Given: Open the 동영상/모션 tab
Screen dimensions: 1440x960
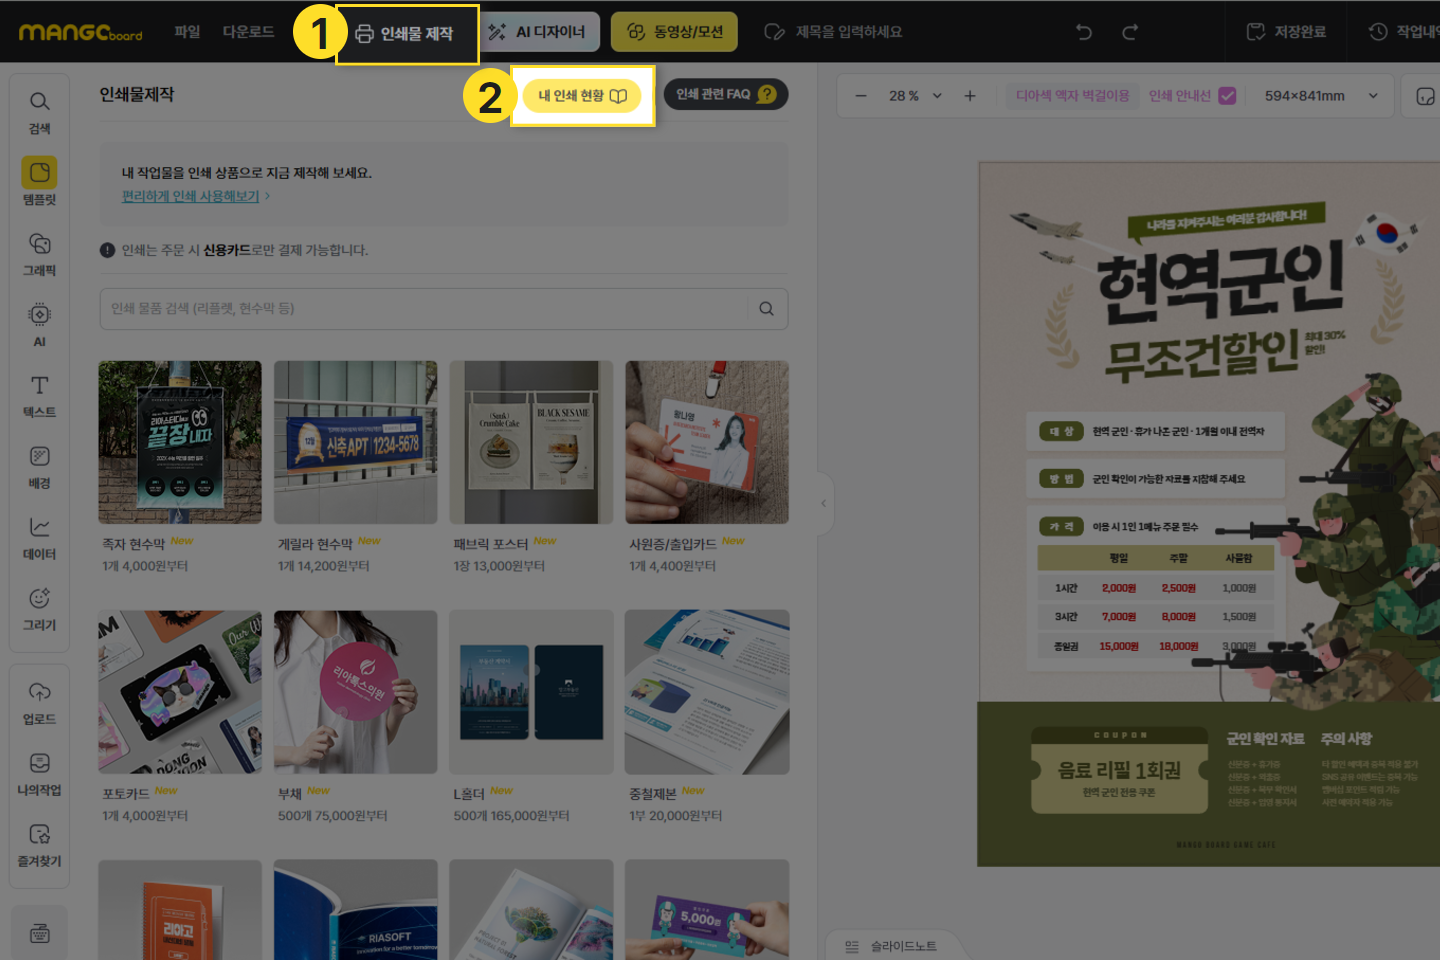Looking at the screenshot, I should (x=674, y=32).
